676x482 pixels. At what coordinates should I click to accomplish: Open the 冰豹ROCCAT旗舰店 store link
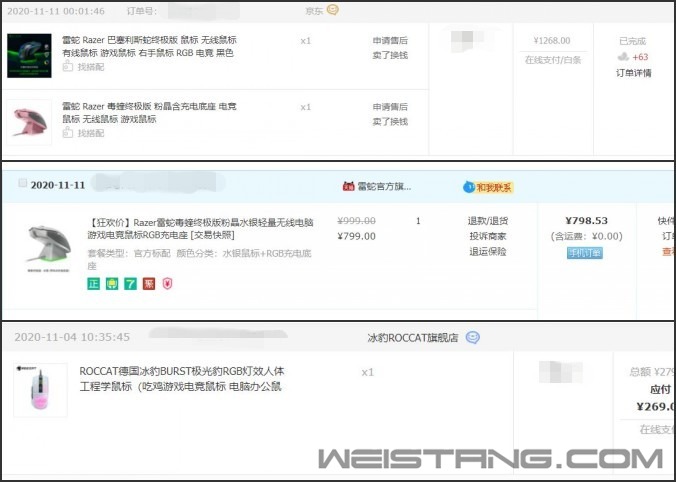413,338
